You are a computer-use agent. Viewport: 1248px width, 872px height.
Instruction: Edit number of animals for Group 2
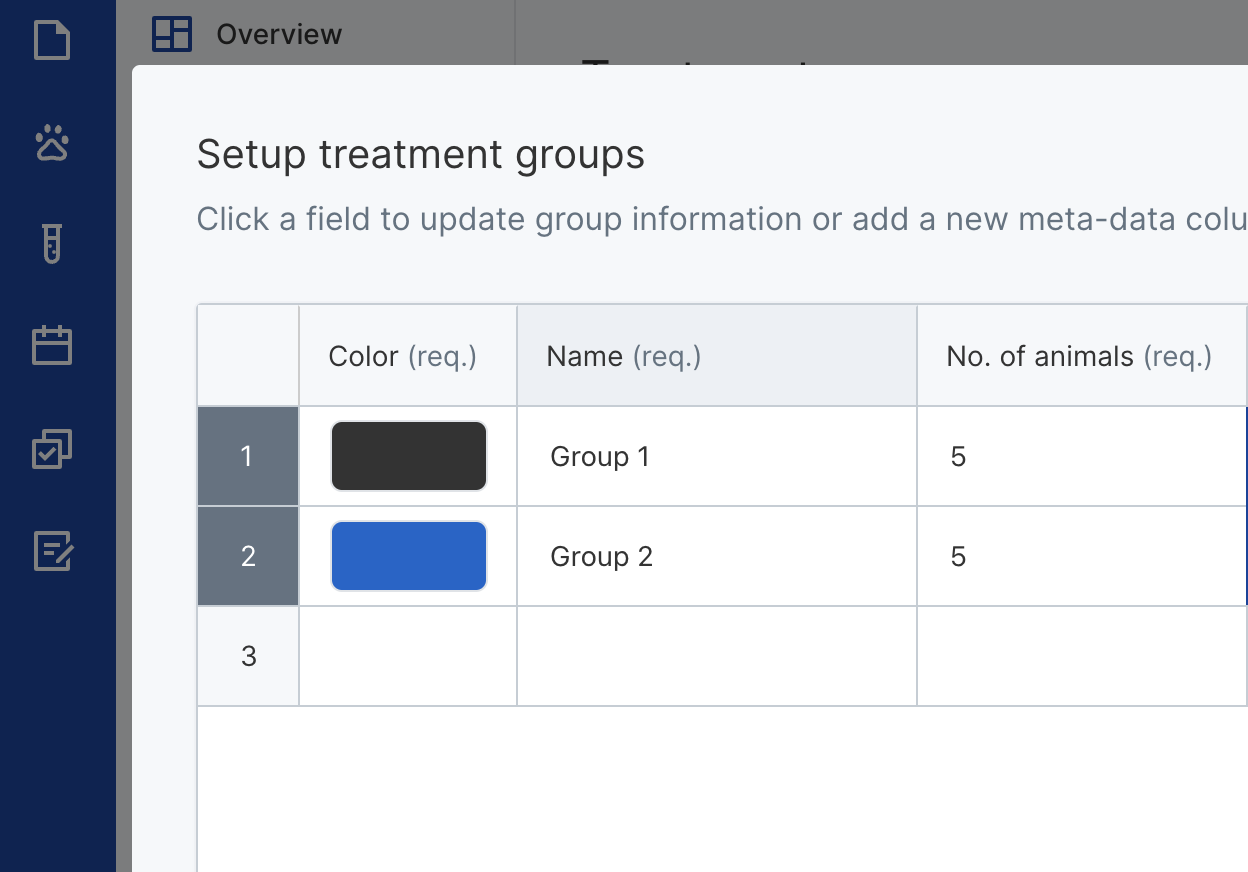(x=1082, y=556)
